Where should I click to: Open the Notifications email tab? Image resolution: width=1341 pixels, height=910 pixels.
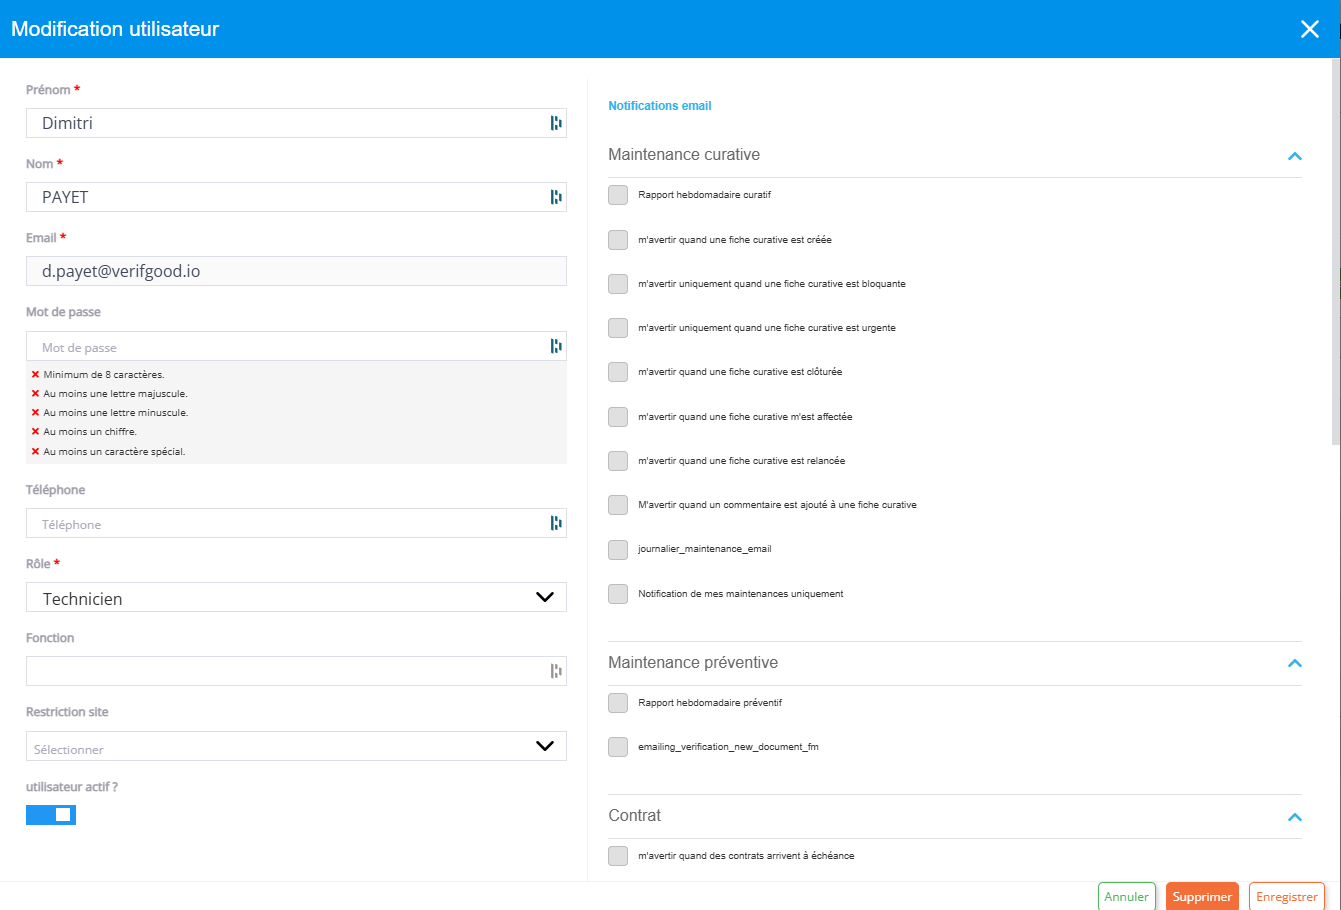click(660, 106)
